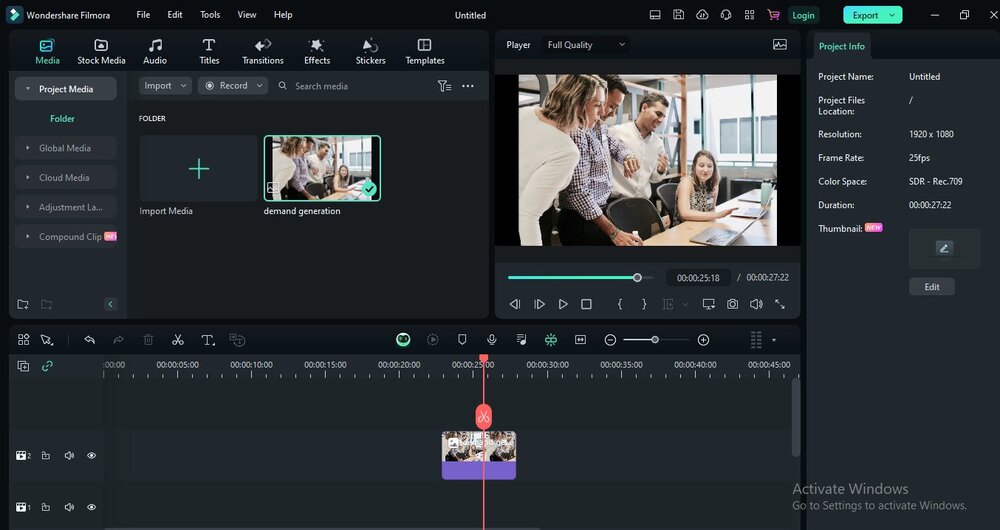Open the Help menu

283,15
